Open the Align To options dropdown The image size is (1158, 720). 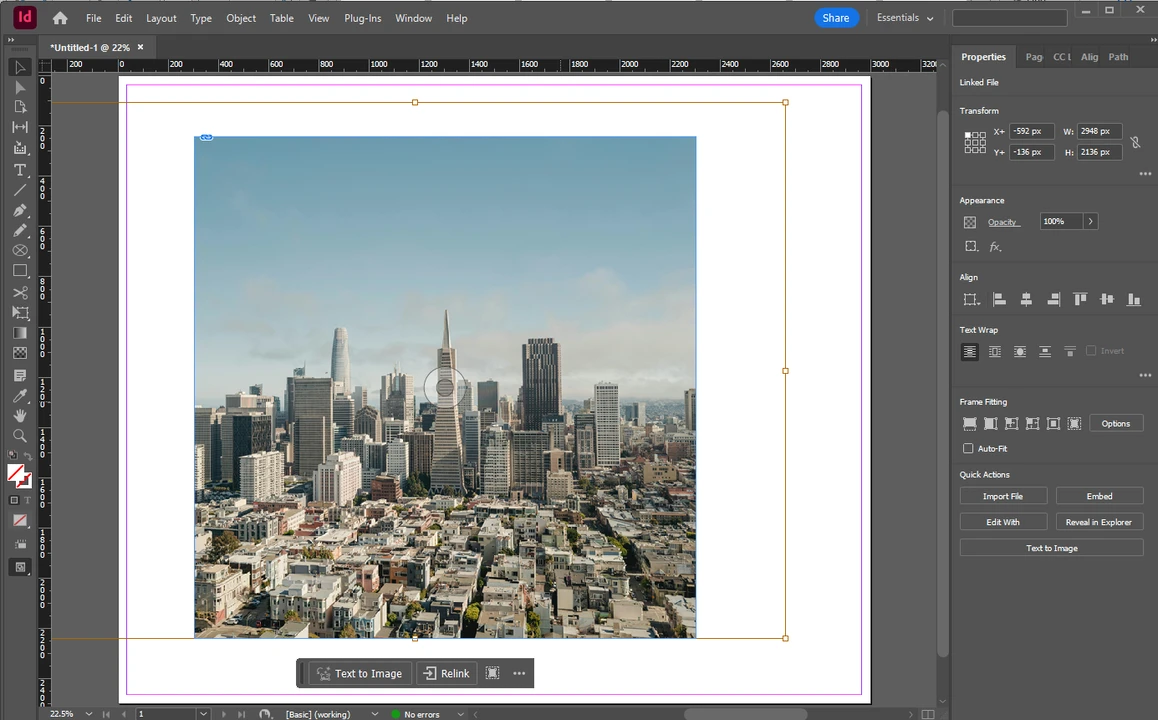click(971, 299)
